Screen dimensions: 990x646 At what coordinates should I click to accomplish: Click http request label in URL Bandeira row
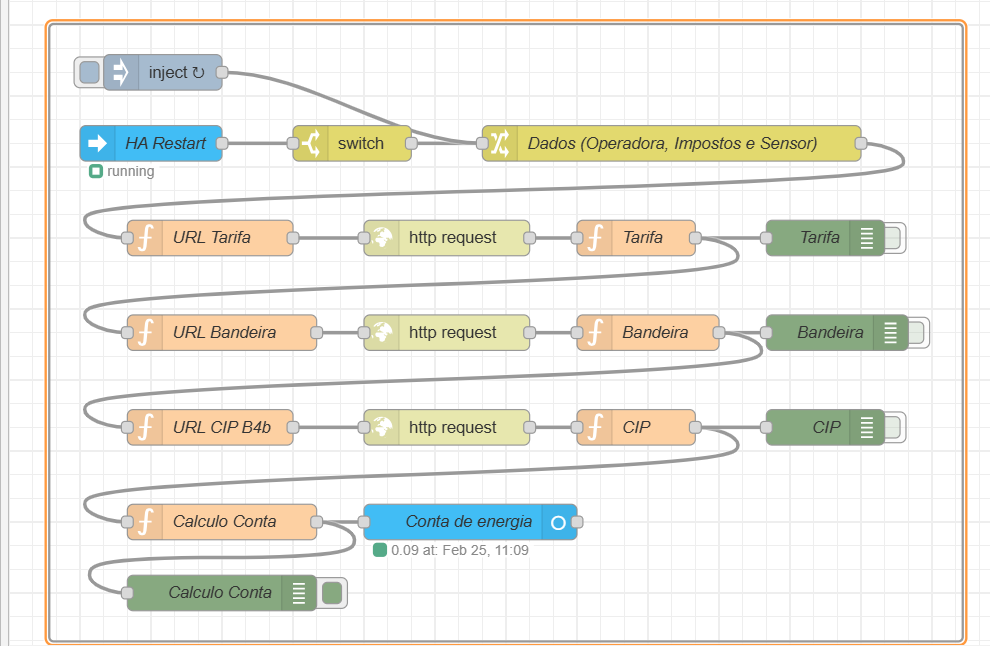pos(453,332)
